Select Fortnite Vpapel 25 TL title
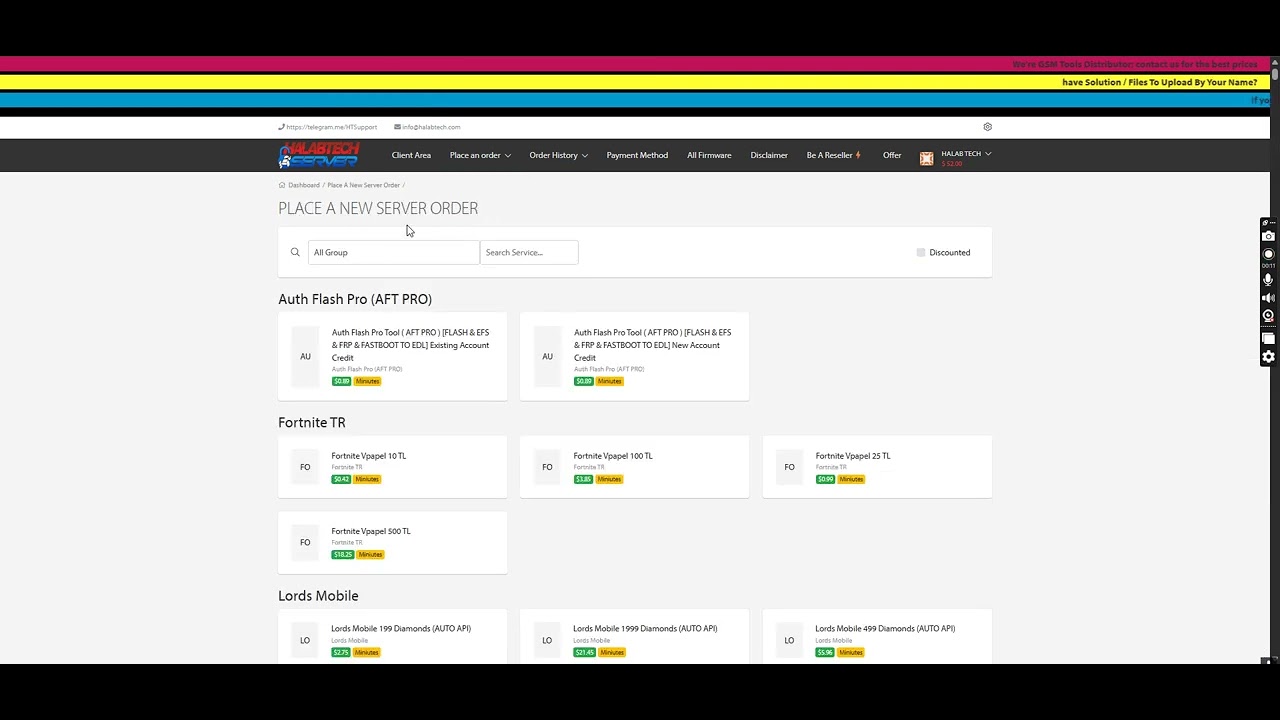This screenshot has width=1280, height=720. pyautogui.click(x=853, y=456)
